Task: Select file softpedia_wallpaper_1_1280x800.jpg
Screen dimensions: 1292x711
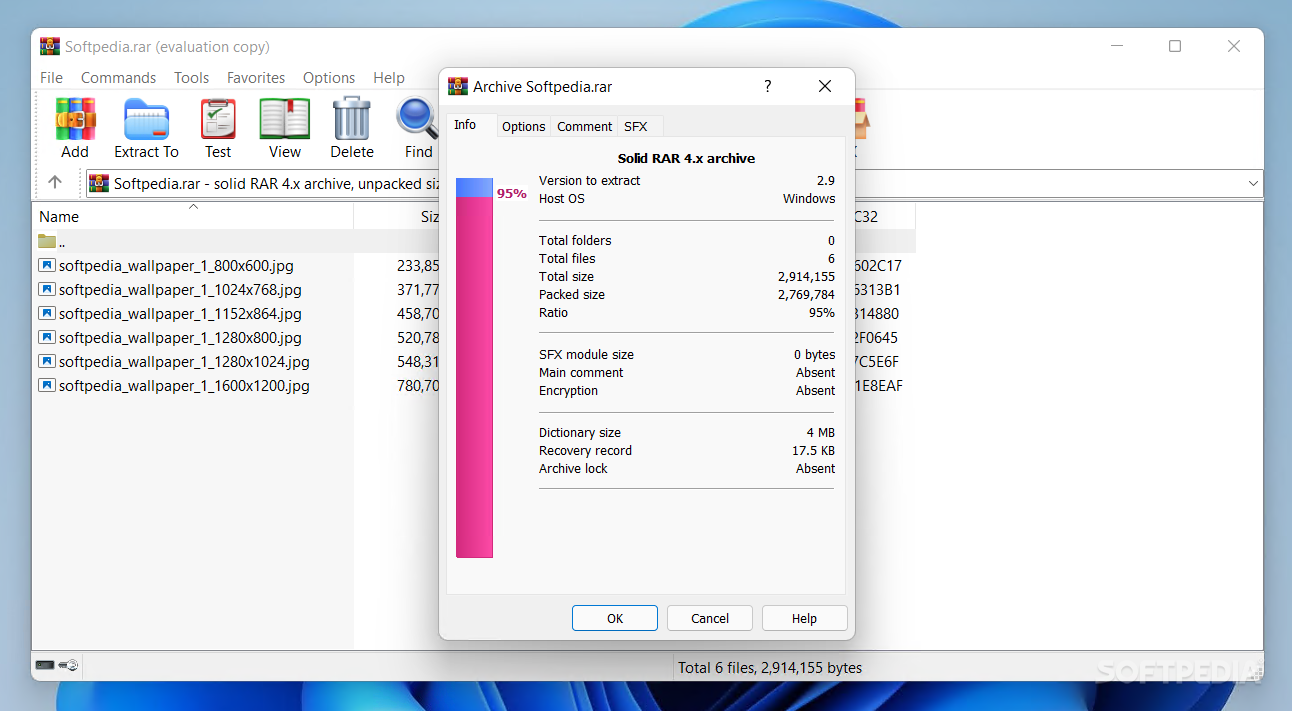Action: [180, 337]
